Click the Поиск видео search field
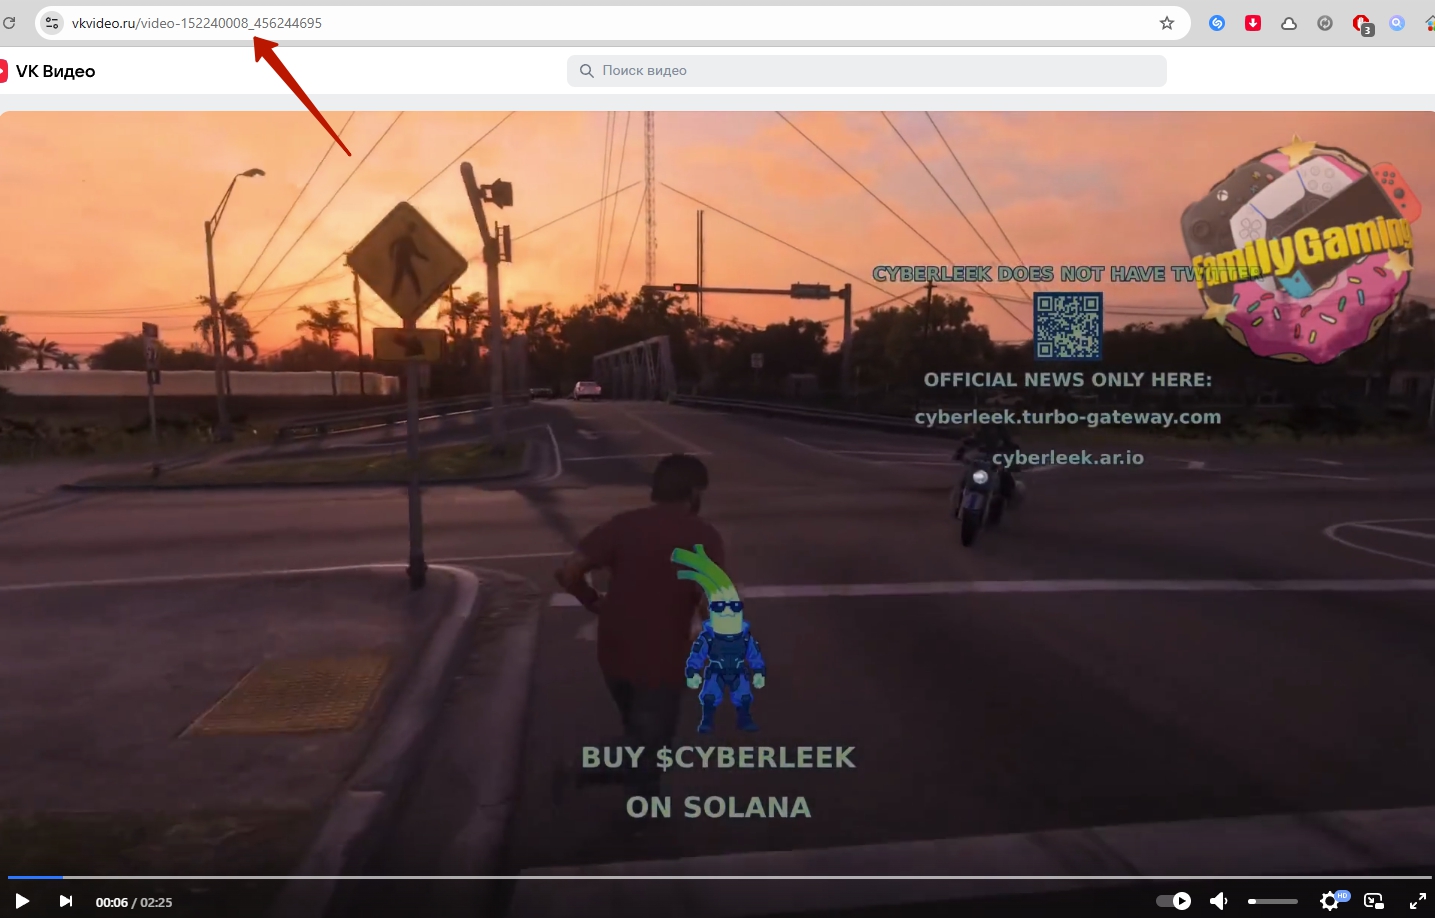 867,71
